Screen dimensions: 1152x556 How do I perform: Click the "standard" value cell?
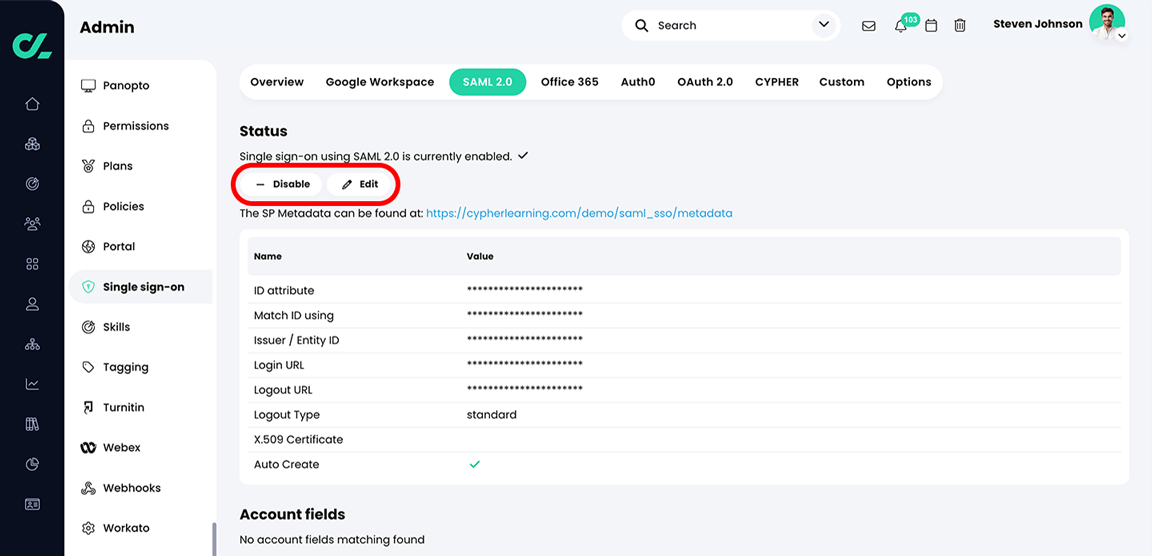492,415
